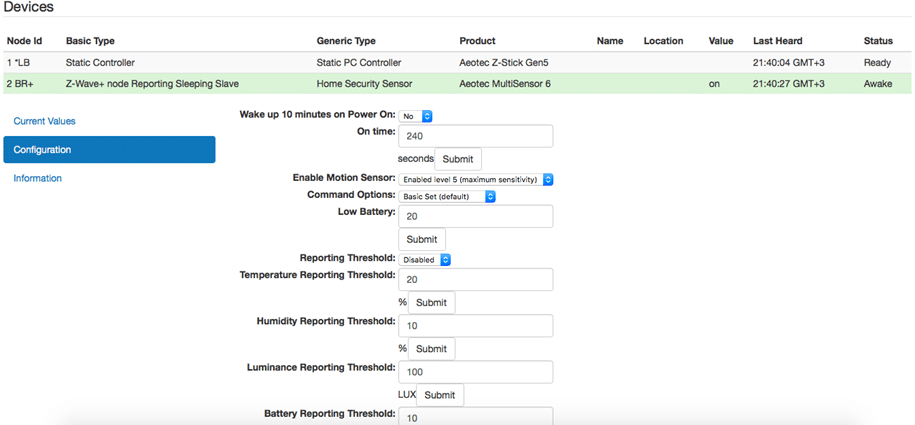
Task: Expand Reporting Threshold Disabled dropdown
Action: tap(424, 259)
